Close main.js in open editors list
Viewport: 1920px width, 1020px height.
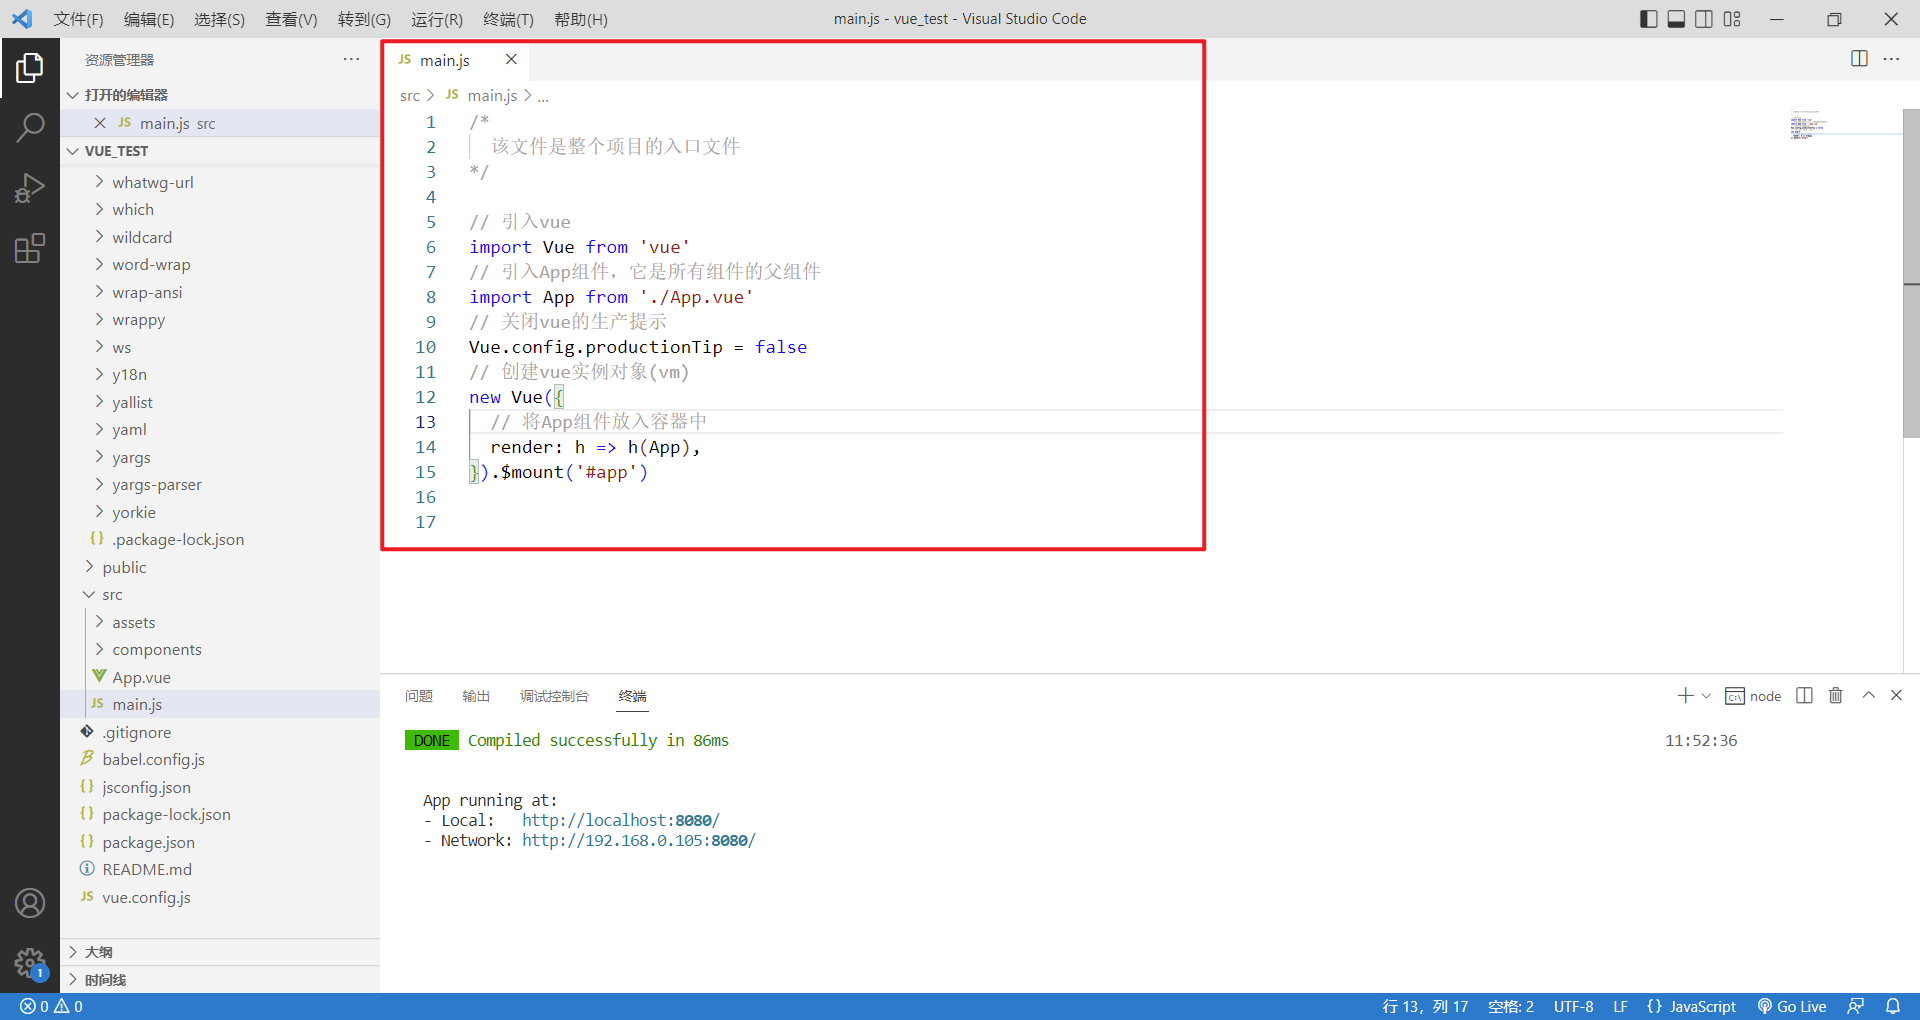pyautogui.click(x=99, y=123)
